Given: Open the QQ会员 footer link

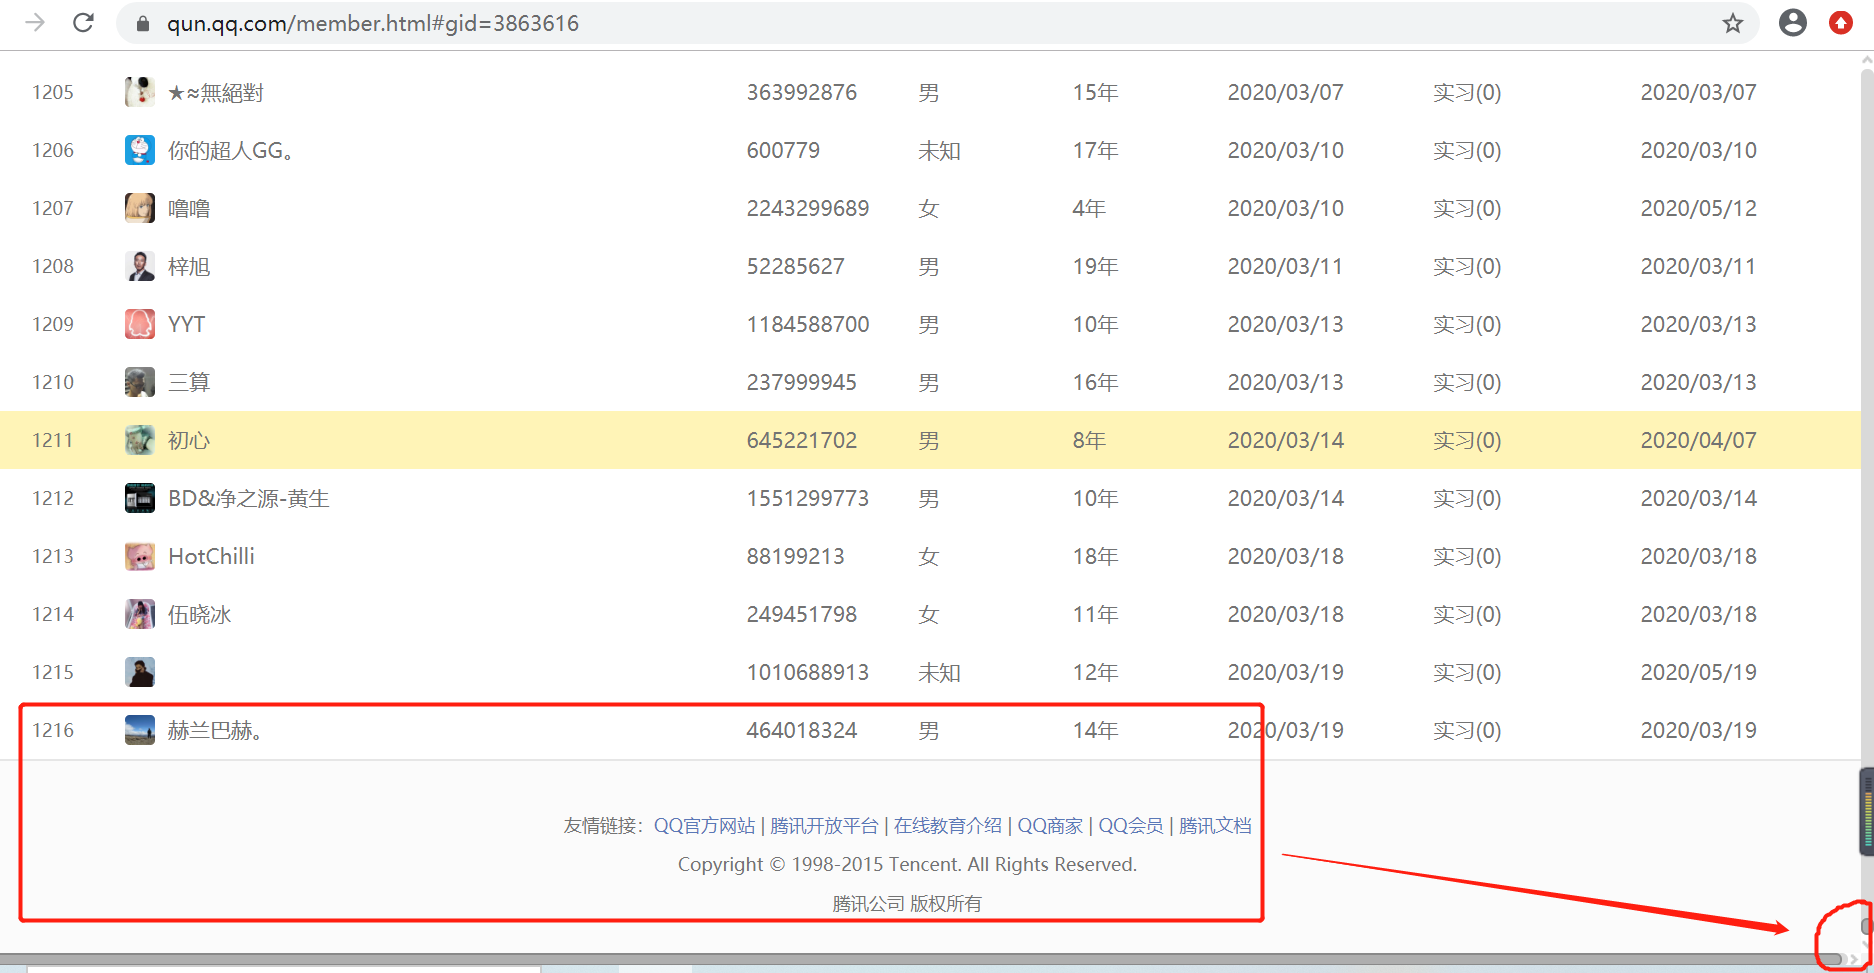Looking at the screenshot, I should tap(1131, 826).
